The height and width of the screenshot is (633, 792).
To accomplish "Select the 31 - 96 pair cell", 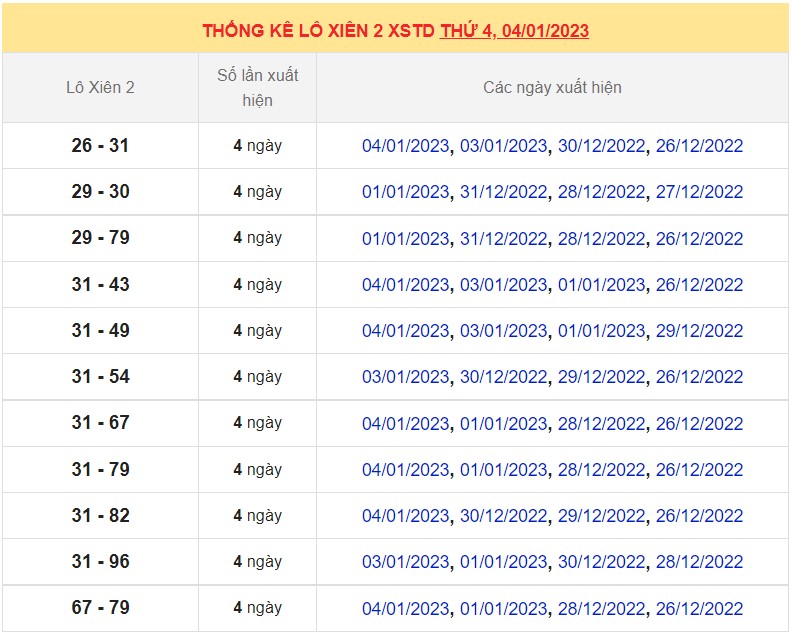I will tap(100, 562).
